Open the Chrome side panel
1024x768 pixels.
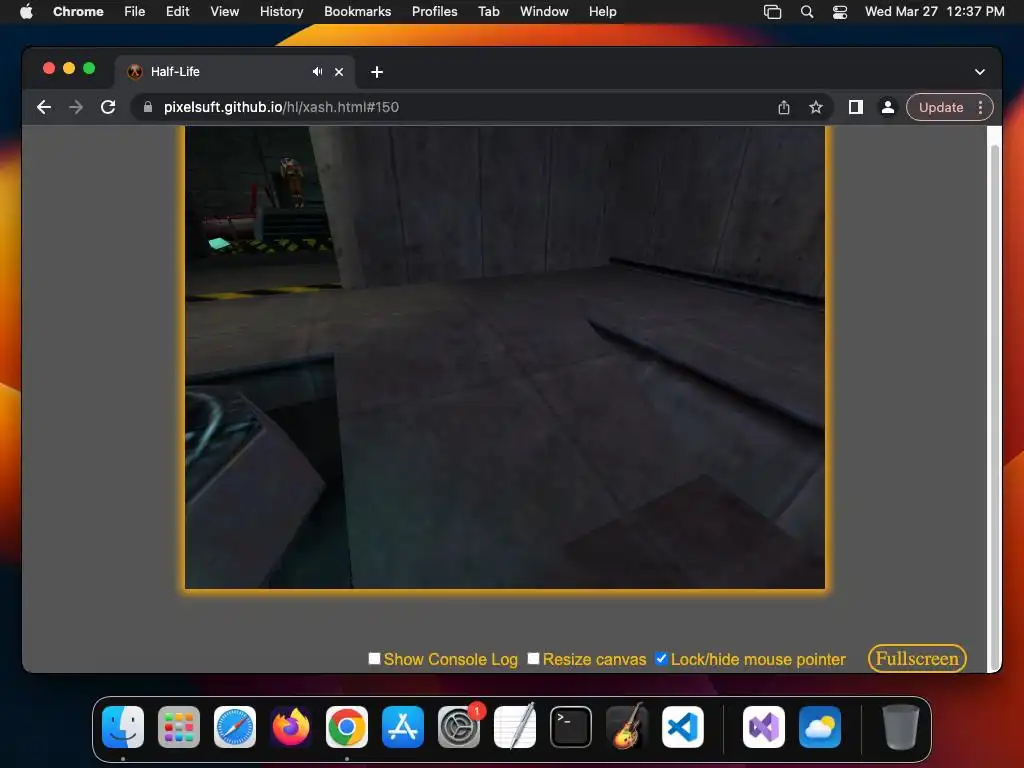point(856,107)
